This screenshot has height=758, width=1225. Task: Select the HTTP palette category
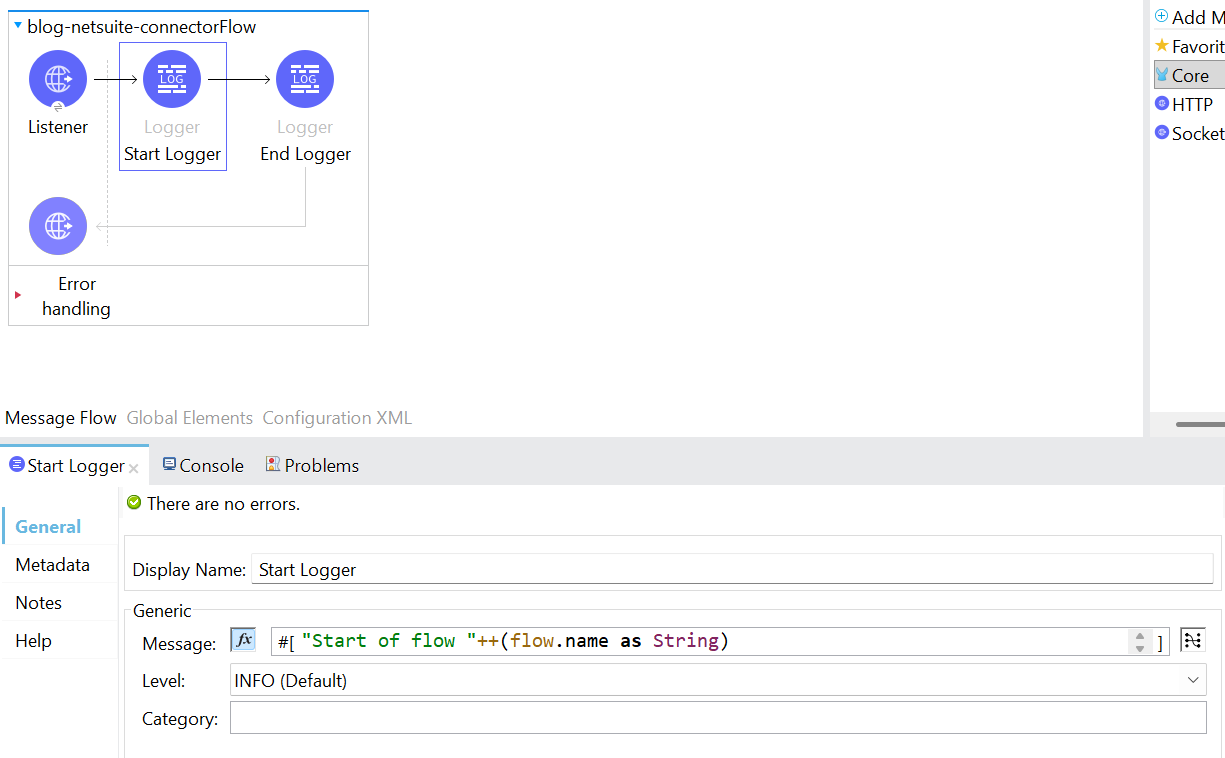pos(1191,104)
